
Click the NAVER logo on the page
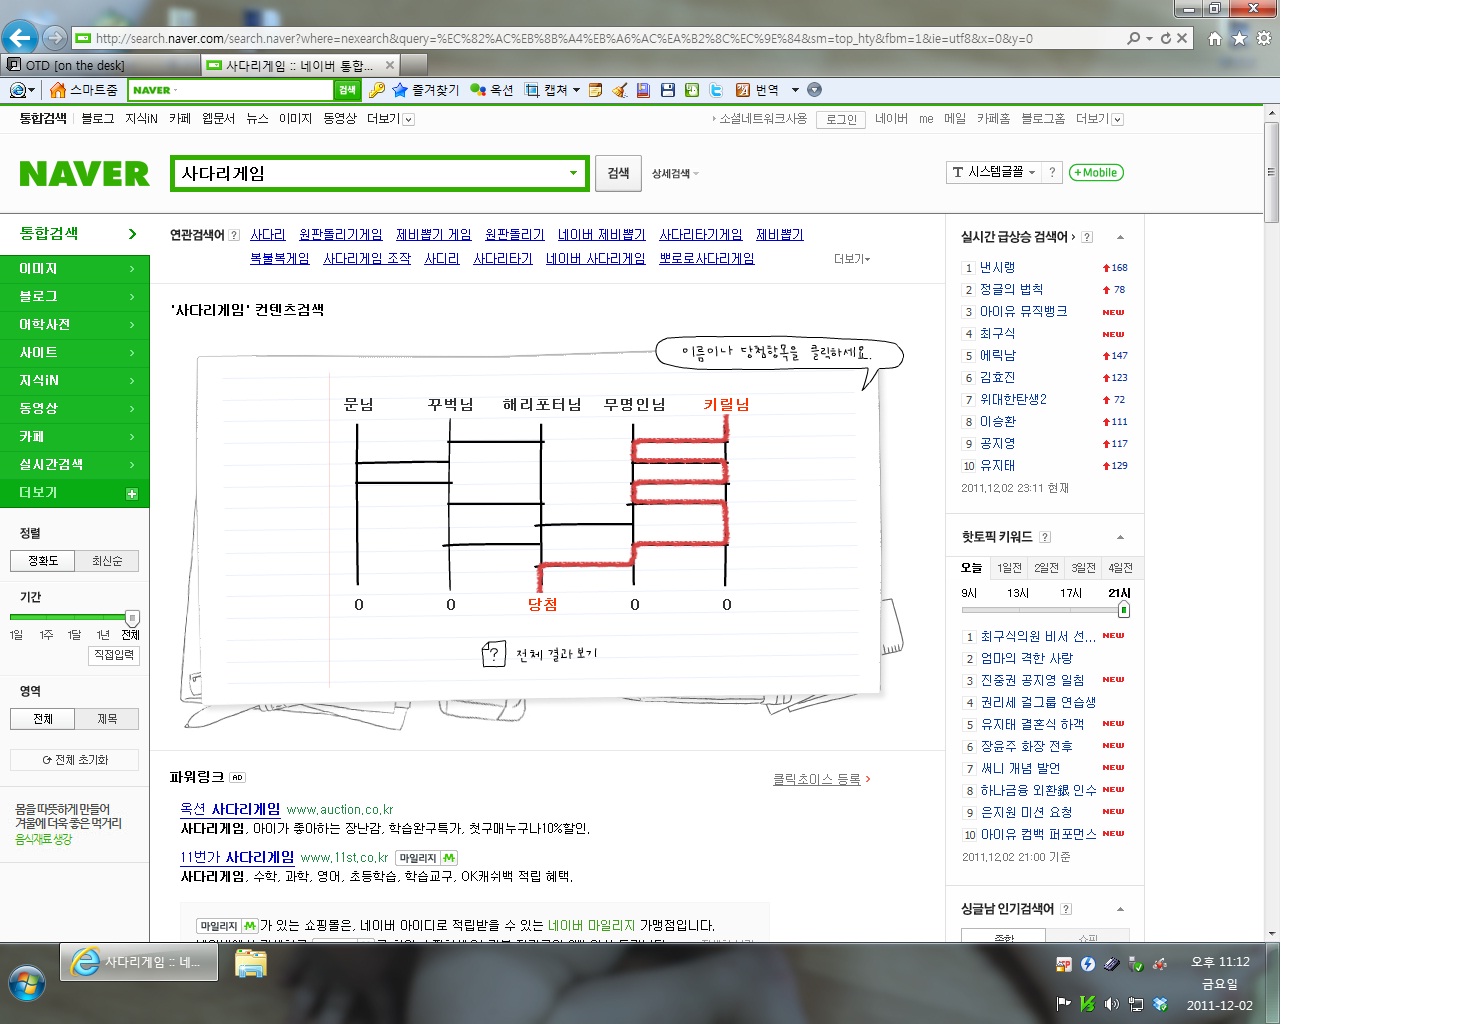pos(85,174)
